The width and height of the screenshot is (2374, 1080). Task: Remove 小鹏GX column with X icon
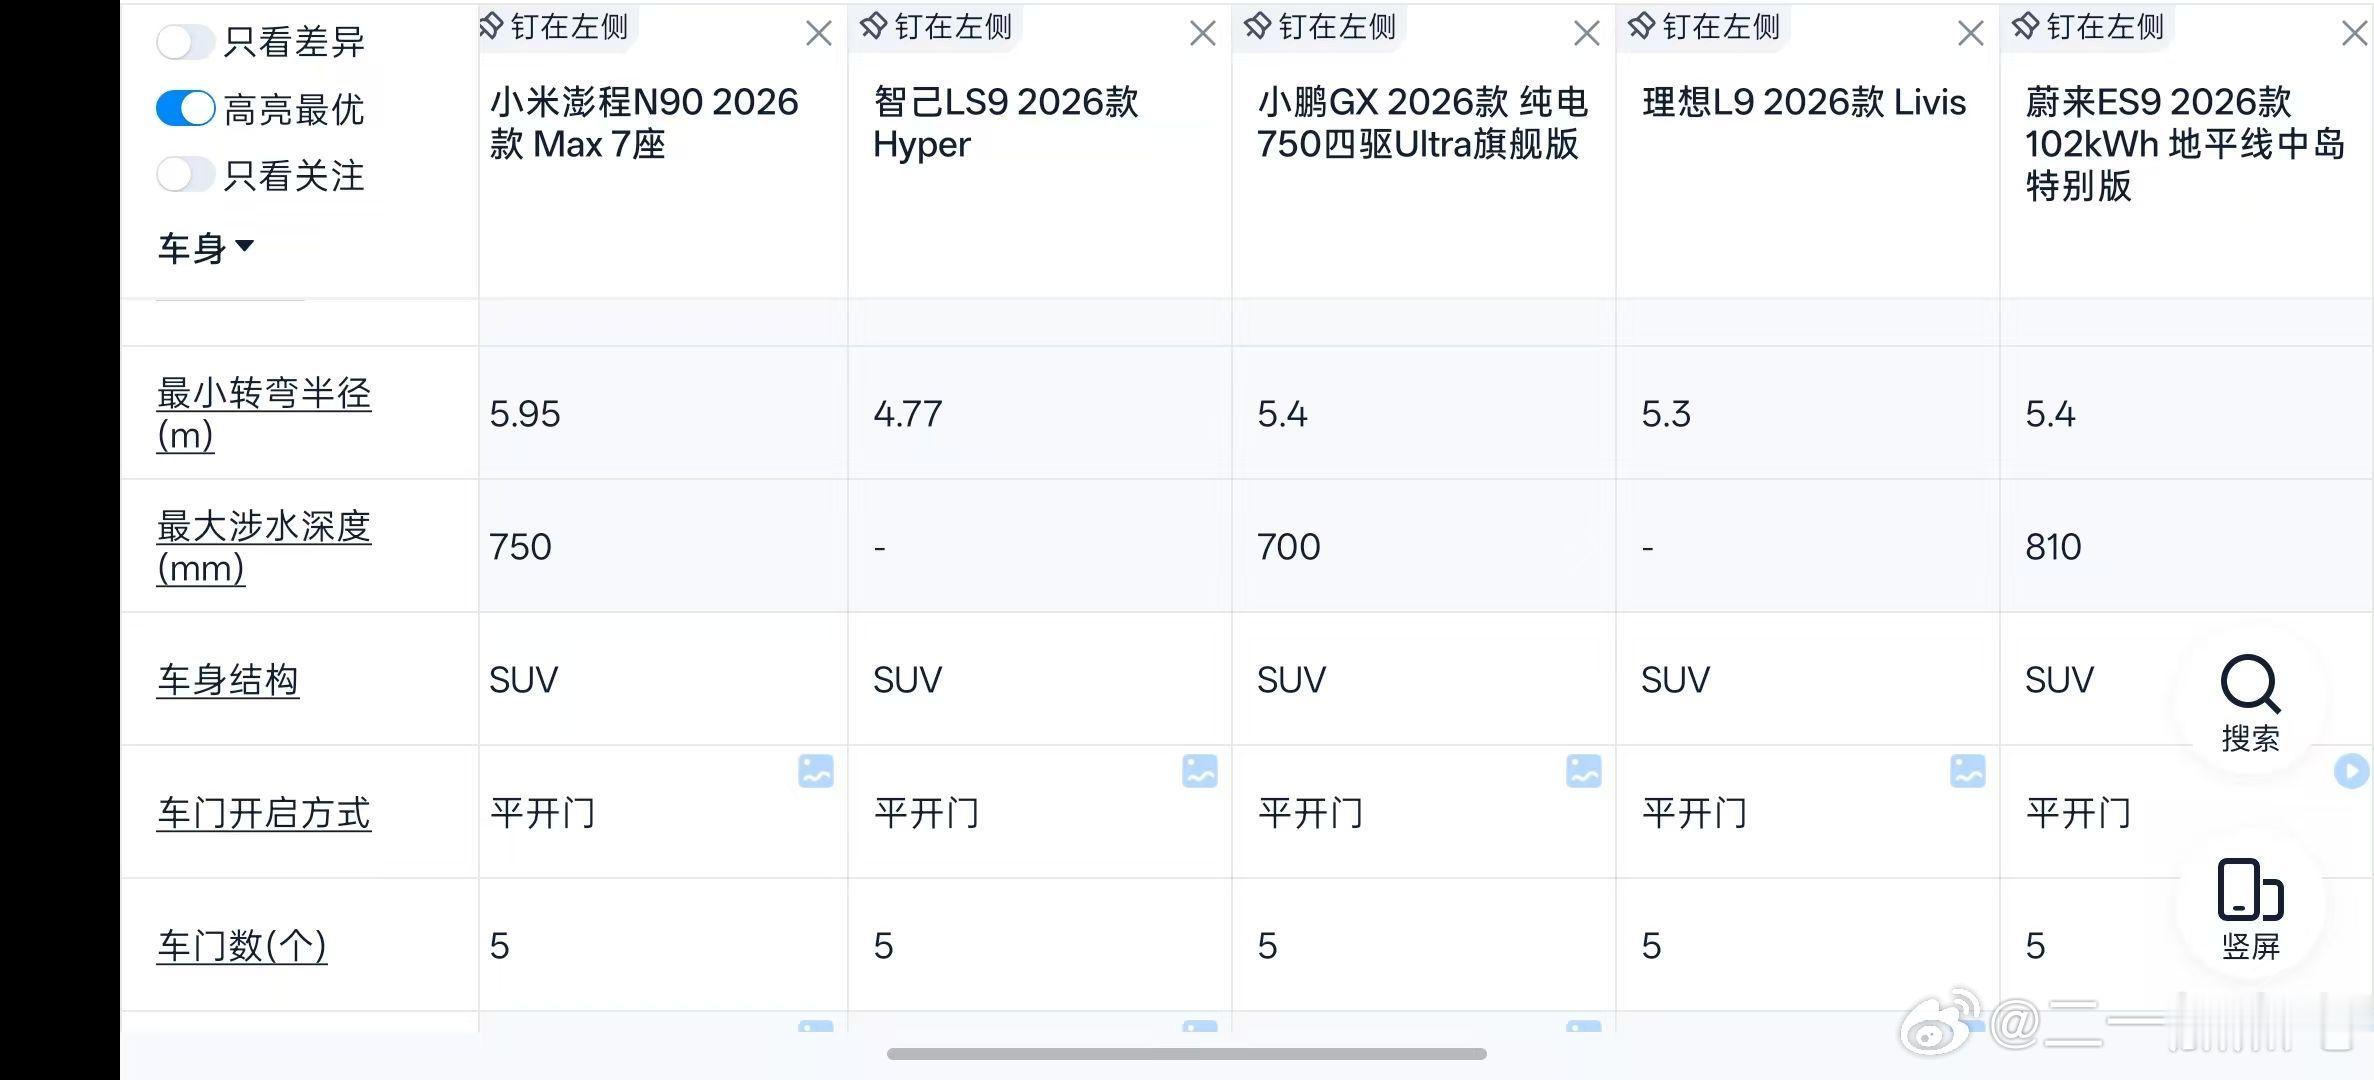[x=1587, y=34]
